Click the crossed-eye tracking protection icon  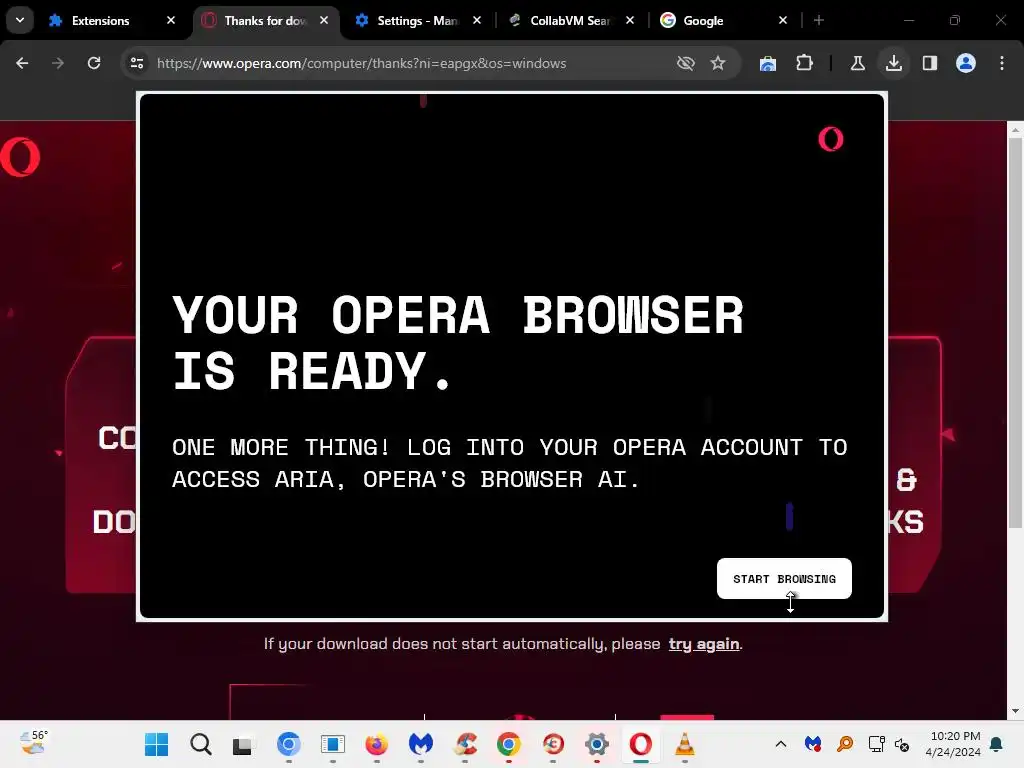point(685,63)
